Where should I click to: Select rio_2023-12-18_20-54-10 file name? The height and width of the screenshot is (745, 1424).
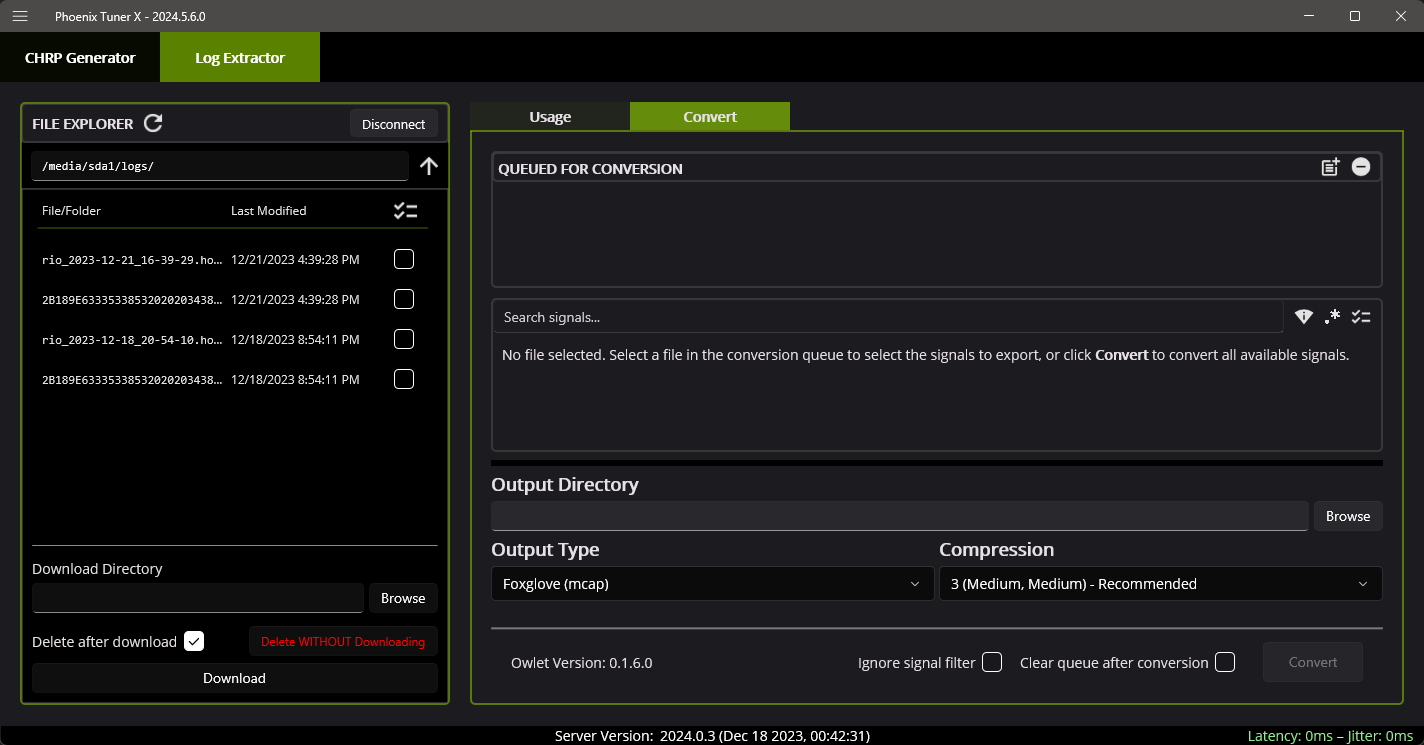coord(132,339)
